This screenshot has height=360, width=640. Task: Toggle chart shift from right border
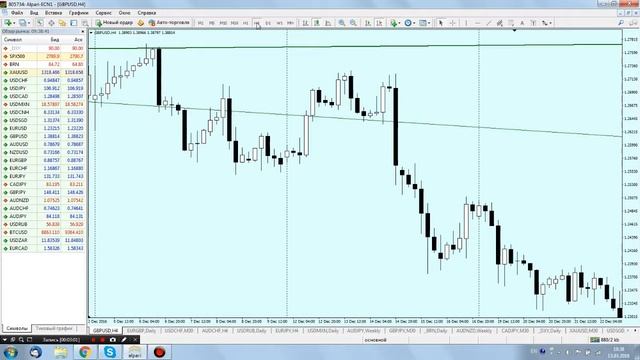pyautogui.click(x=379, y=23)
